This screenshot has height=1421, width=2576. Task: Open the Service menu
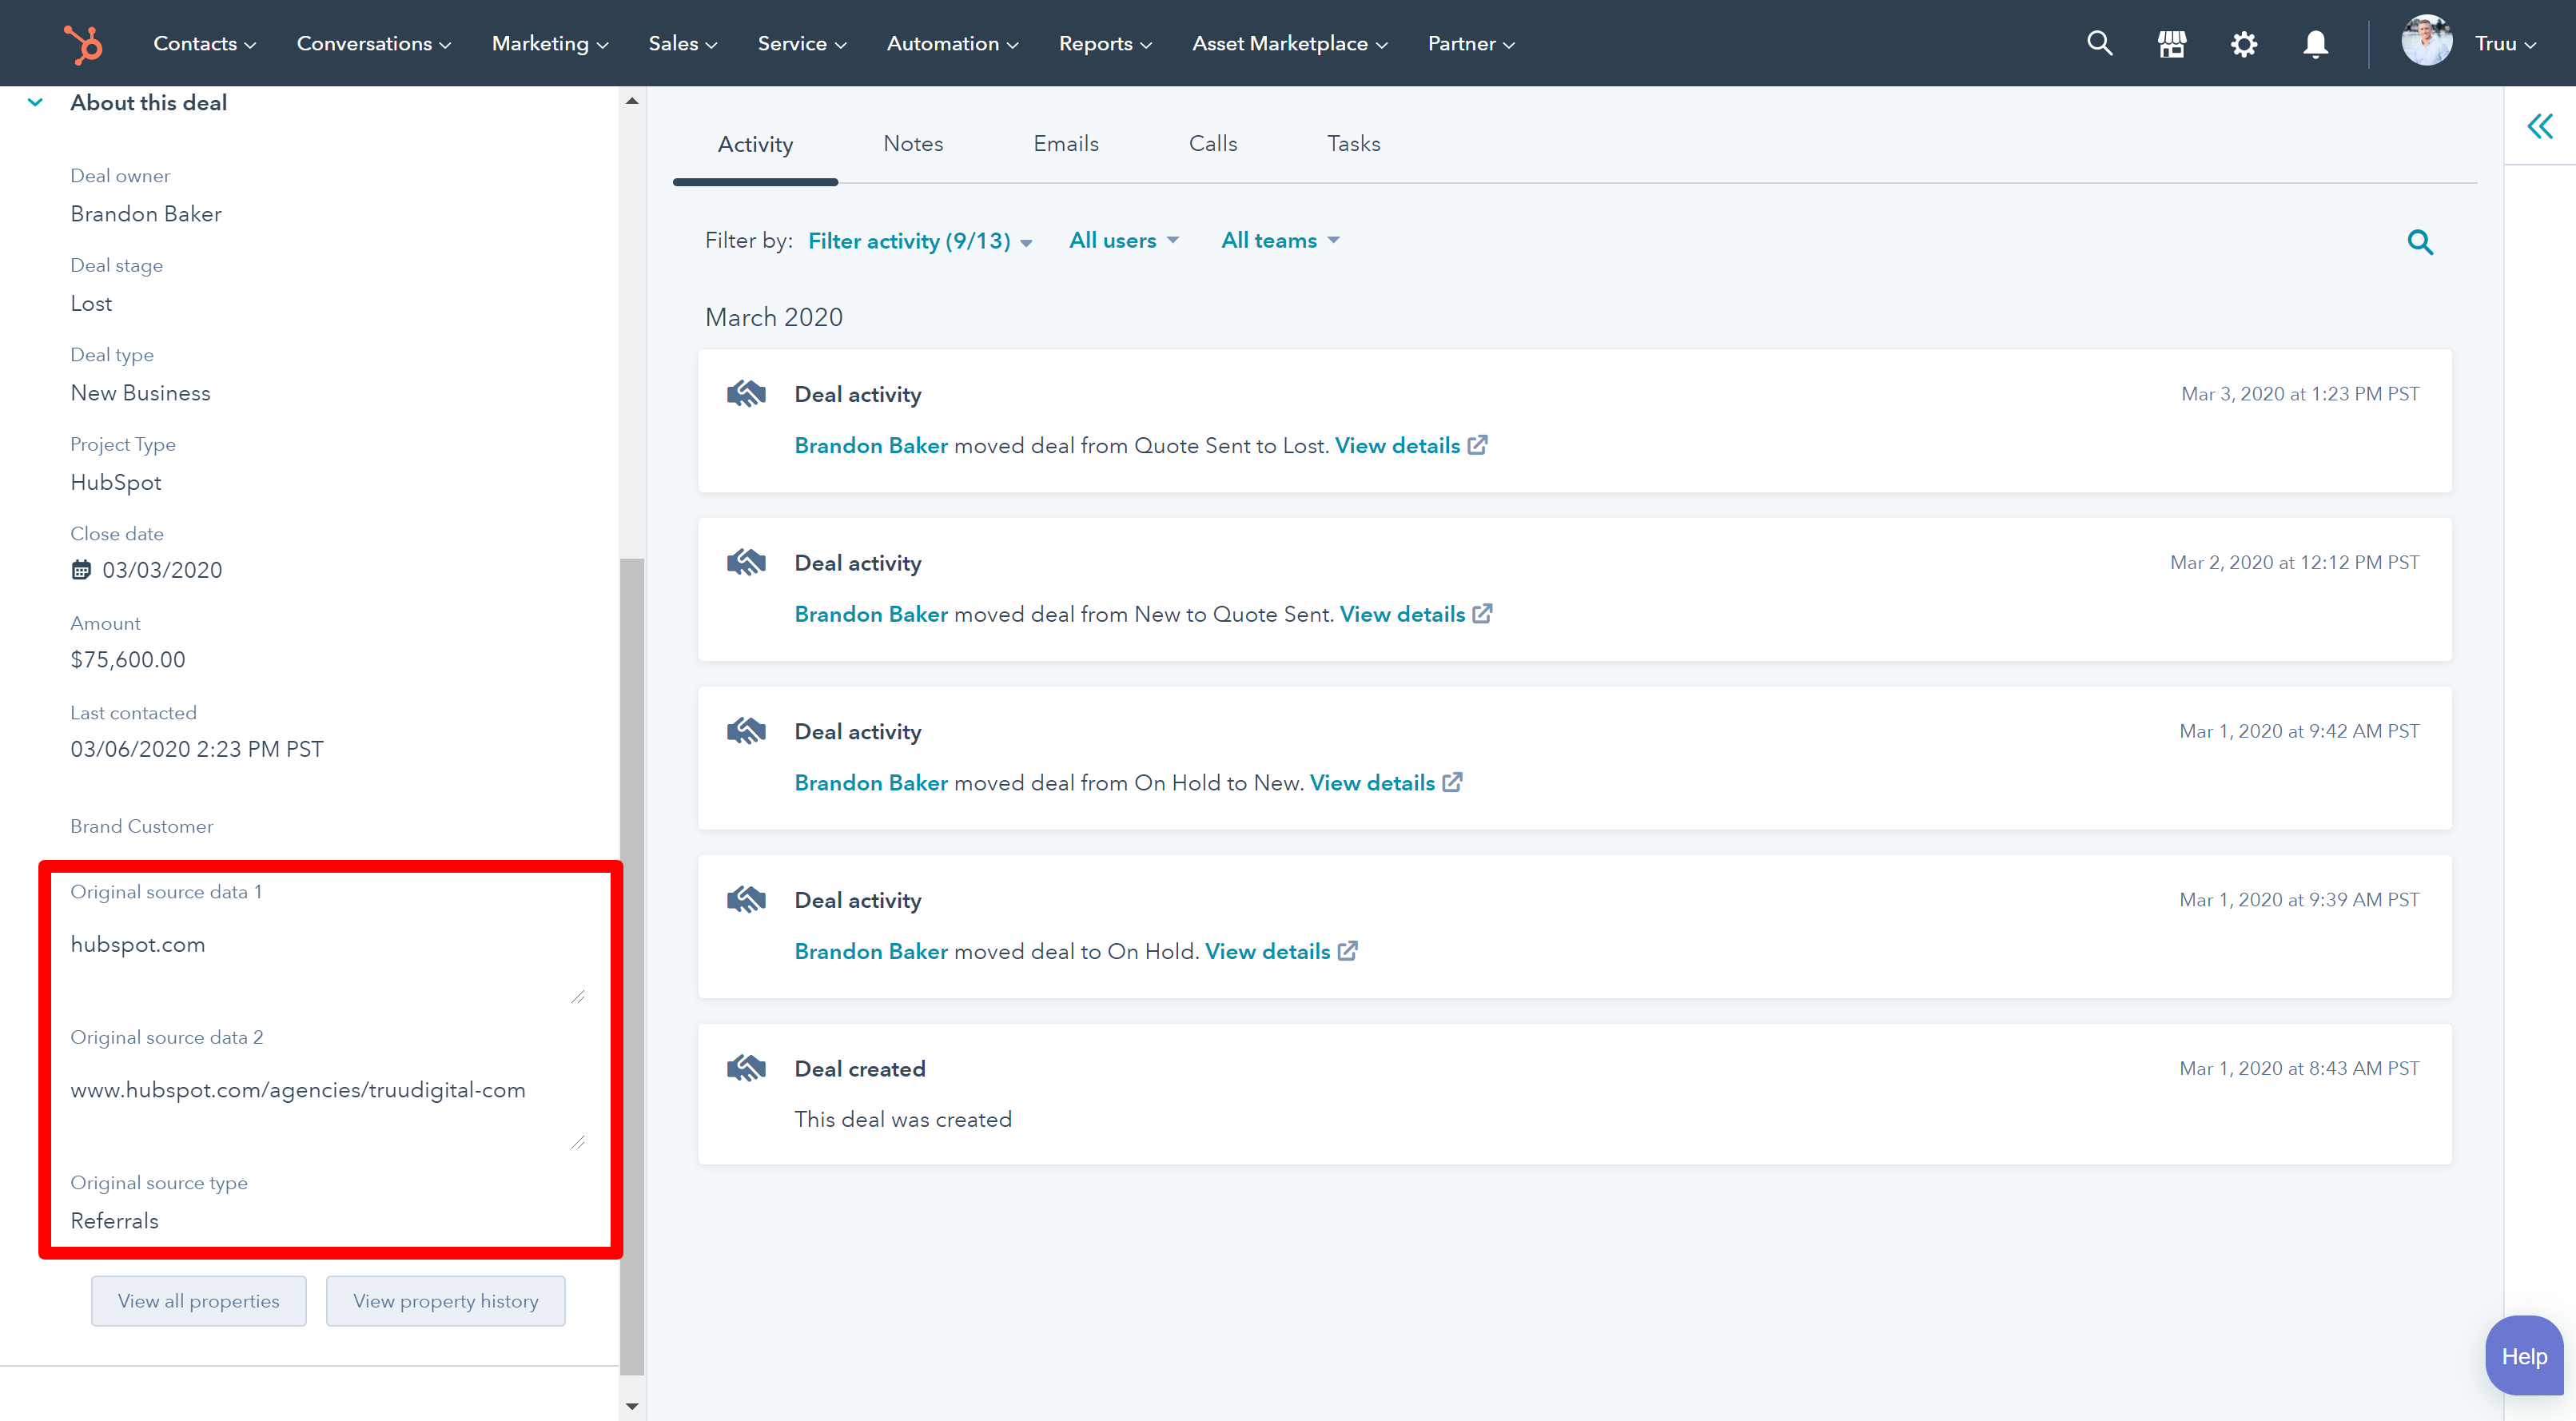(802, 44)
